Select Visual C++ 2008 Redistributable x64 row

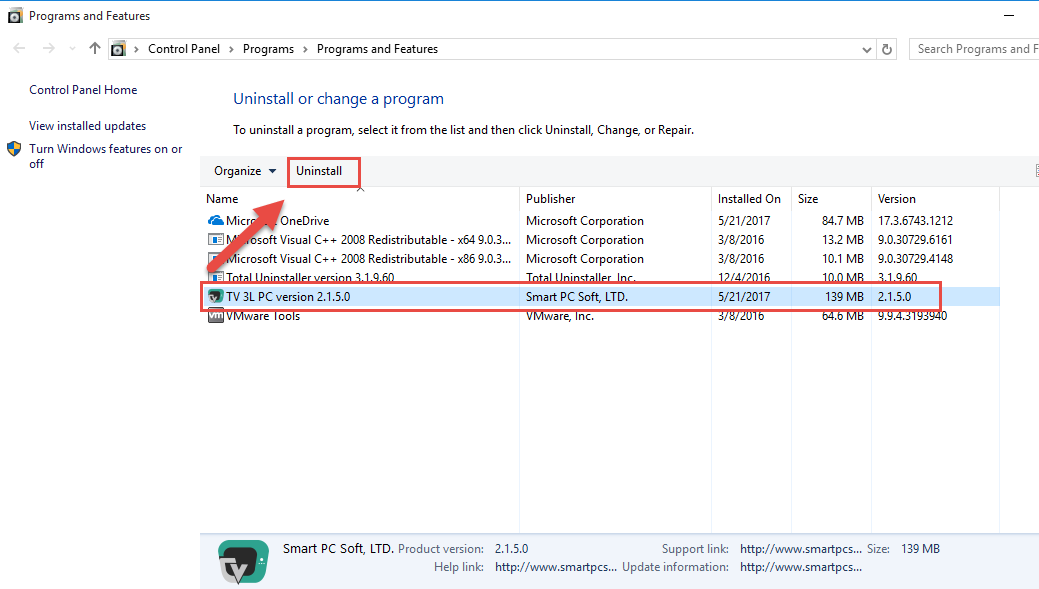pyautogui.click(x=600, y=240)
